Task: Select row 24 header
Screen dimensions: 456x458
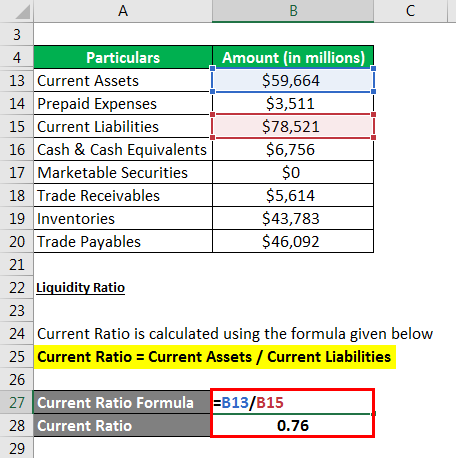Action: tap(17, 333)
